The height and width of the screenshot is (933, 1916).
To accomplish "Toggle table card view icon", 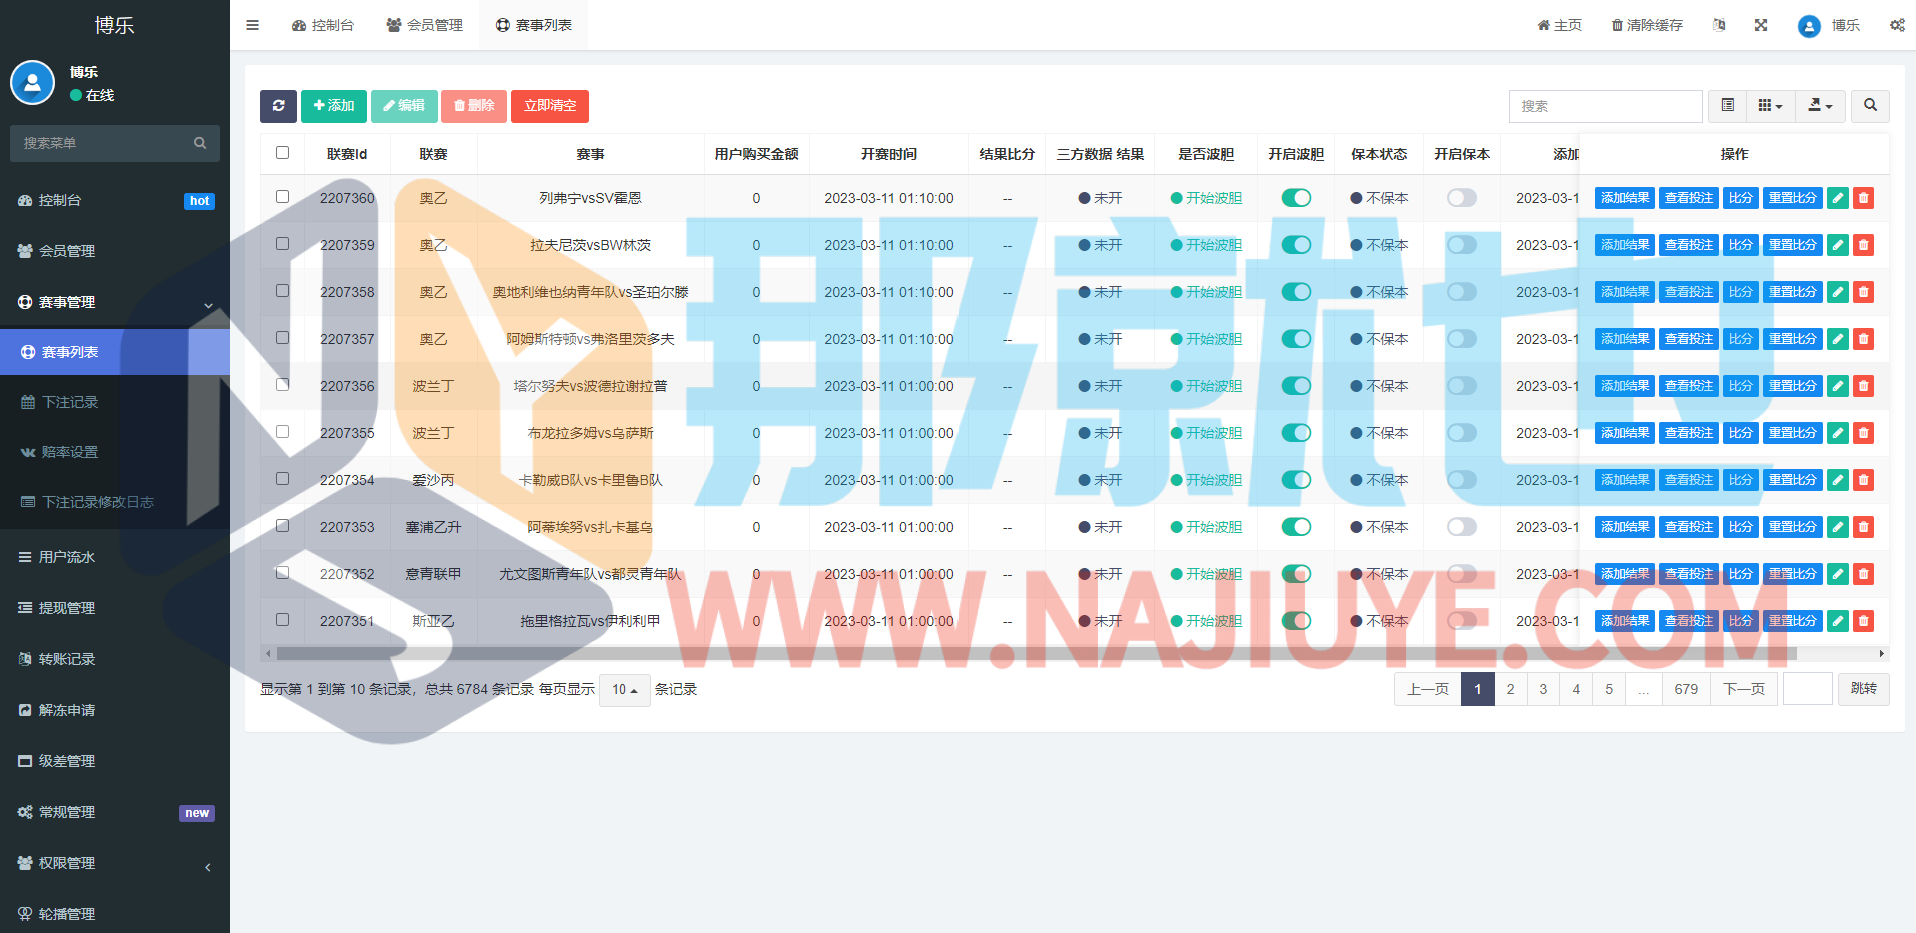I will click(x=1727, y=106).
